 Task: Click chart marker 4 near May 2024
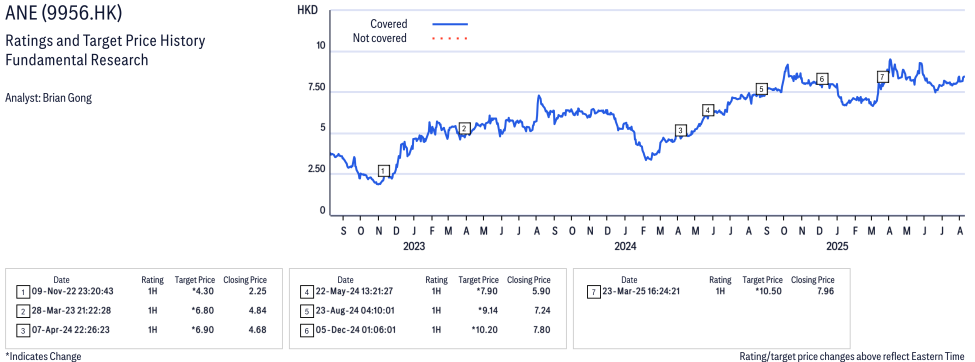click(707, 110)
